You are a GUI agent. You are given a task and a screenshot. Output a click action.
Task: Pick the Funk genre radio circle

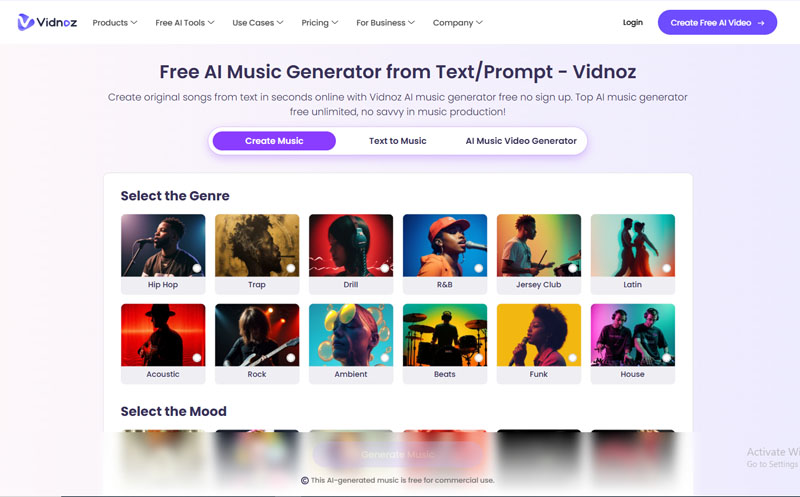coord(572,358)
